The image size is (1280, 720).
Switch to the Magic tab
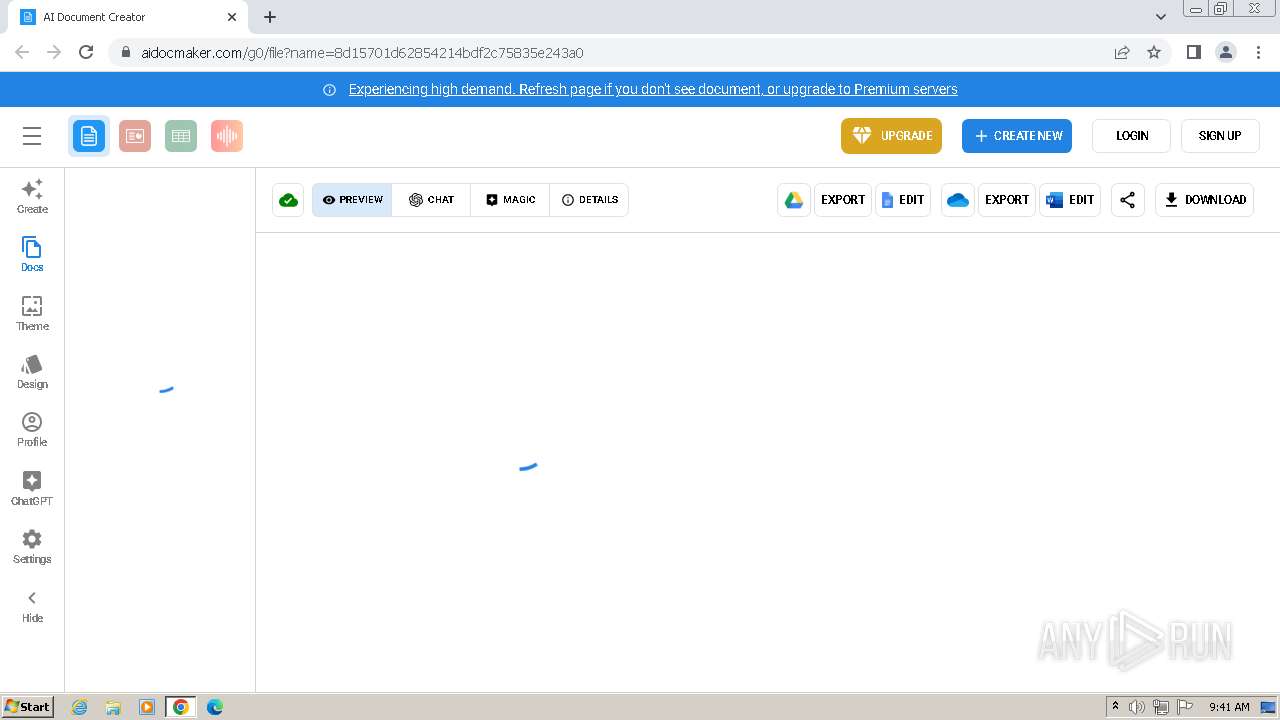pyautogui.click(x=510, y=200)
